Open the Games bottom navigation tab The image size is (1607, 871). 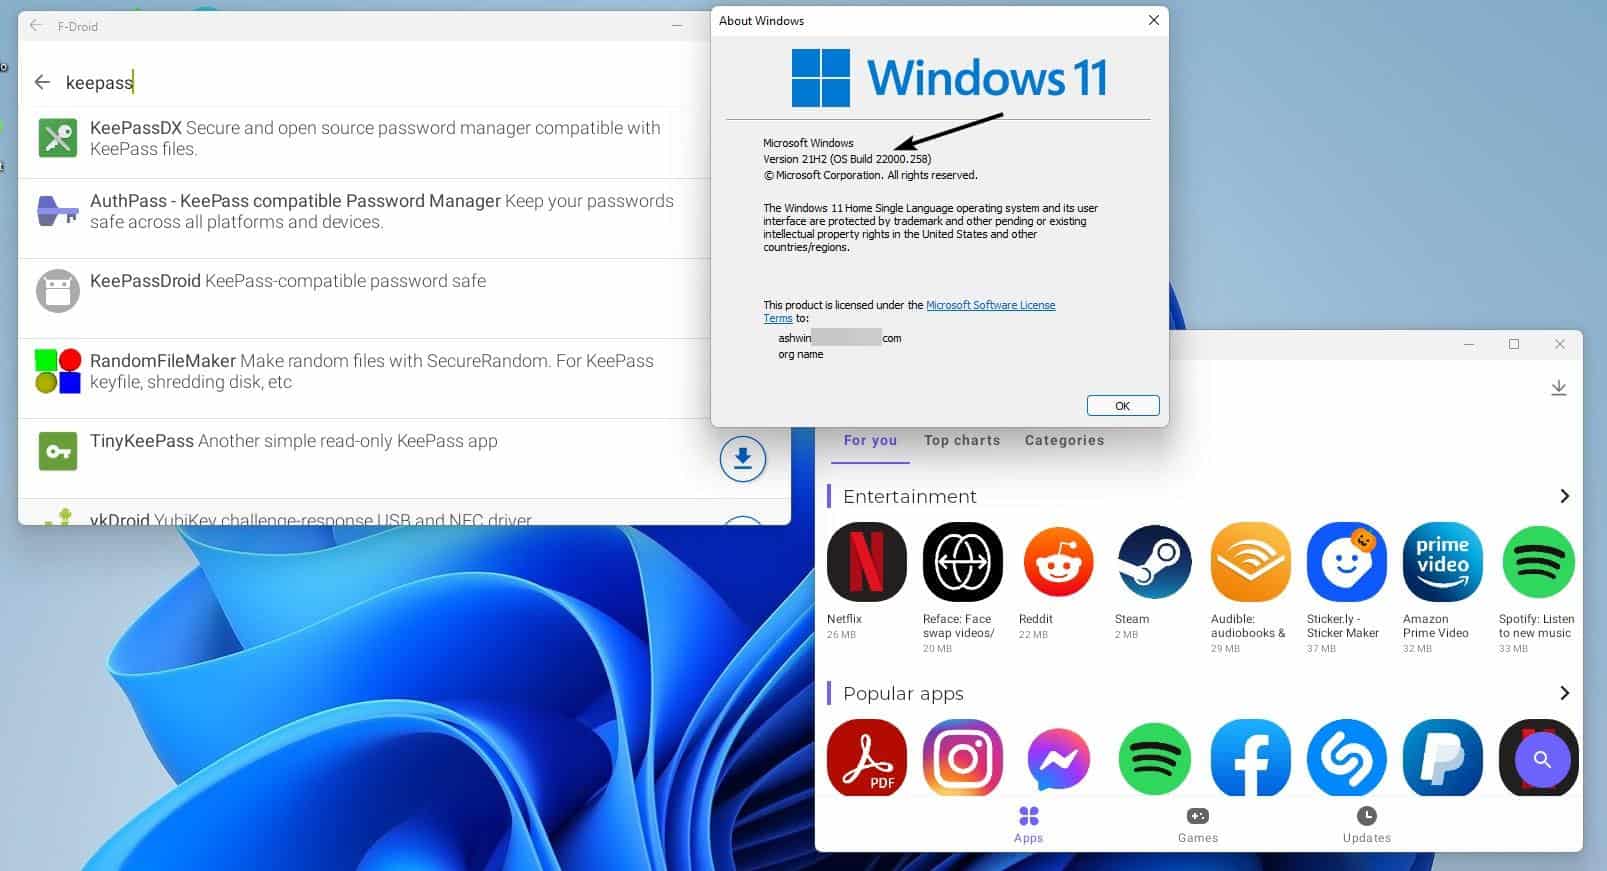(x=1197, y=825)
